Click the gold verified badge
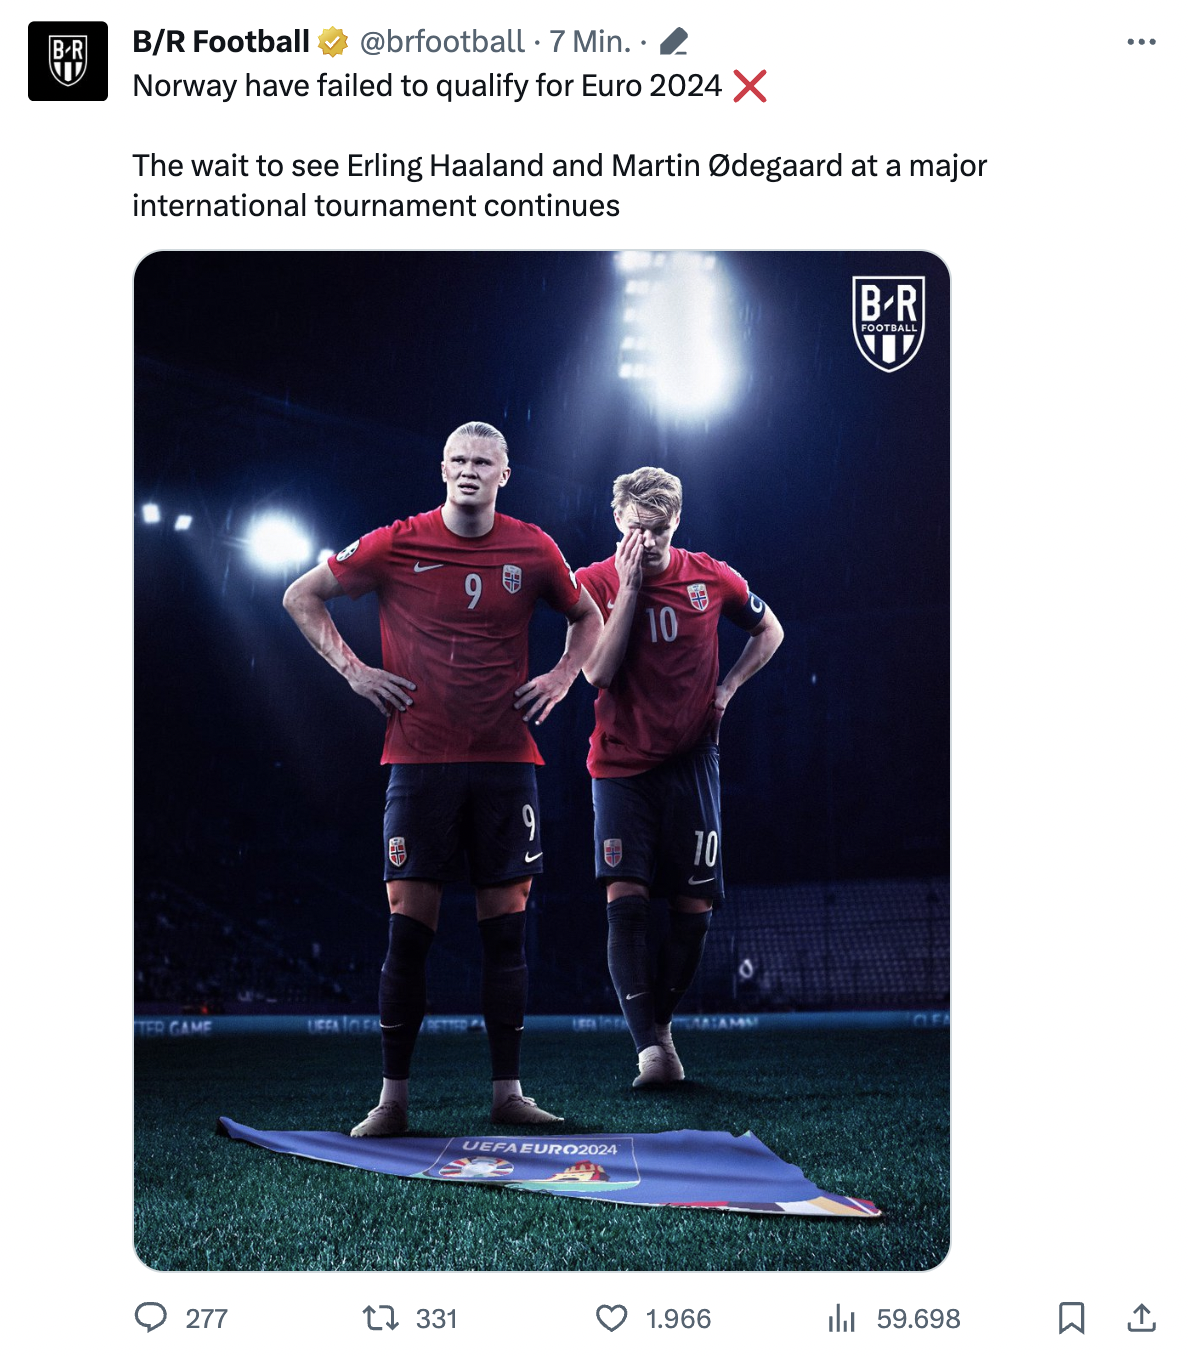This screenshot has height=1356, width=1188. (x=333, y=42)
